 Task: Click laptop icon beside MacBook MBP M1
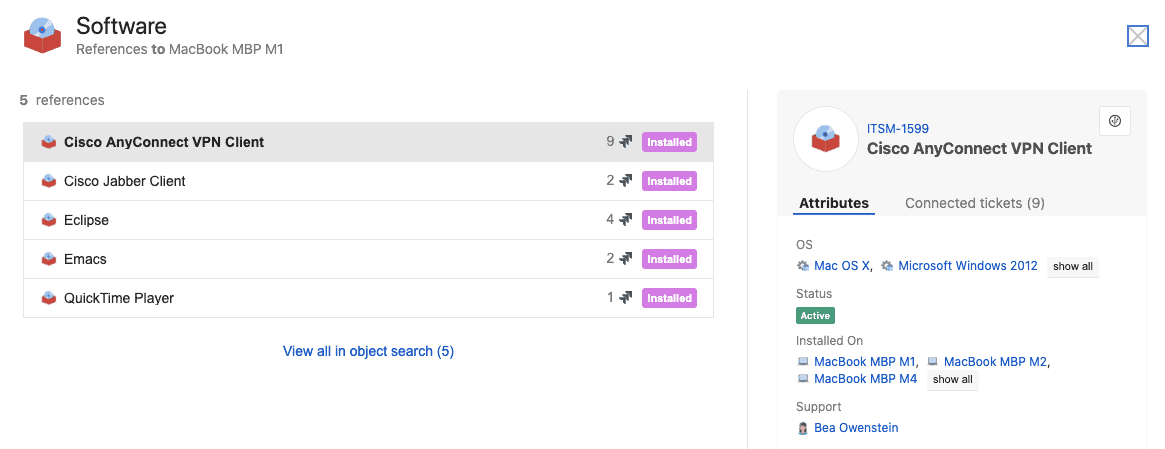point(802,362)
